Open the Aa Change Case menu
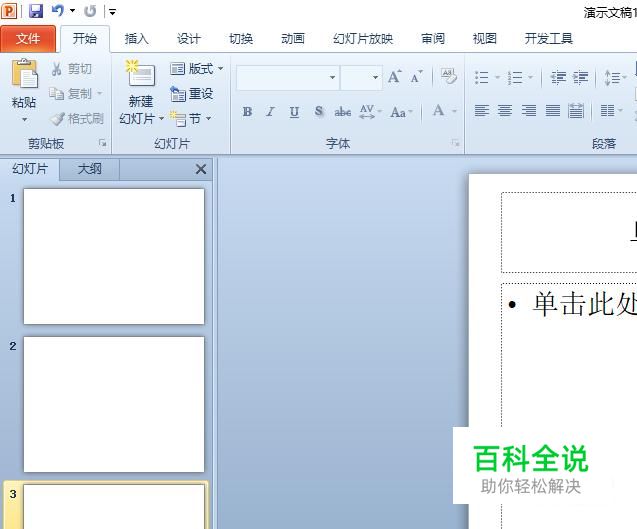 pyautogui.click(x=401, y=112)
